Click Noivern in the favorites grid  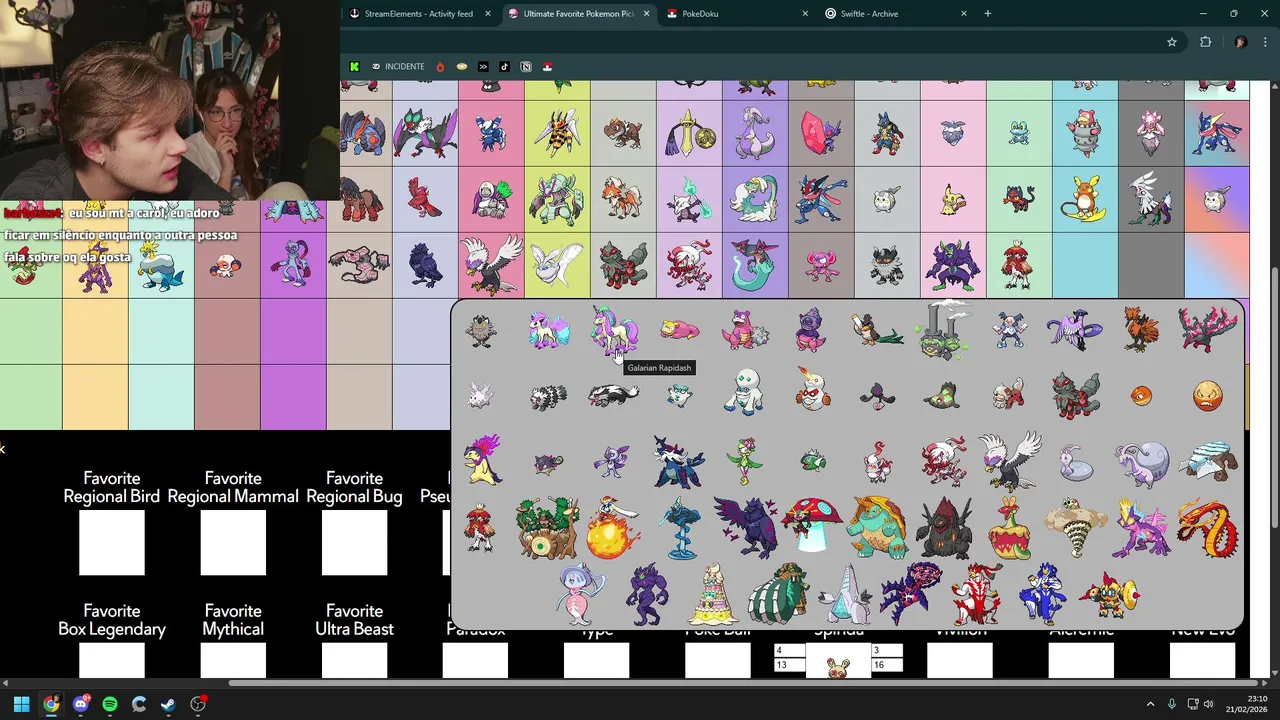[425, 132]
